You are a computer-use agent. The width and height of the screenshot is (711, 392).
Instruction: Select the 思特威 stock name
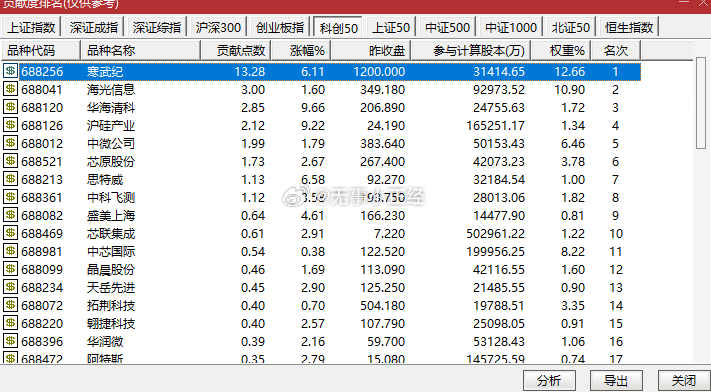pos(105,179)
